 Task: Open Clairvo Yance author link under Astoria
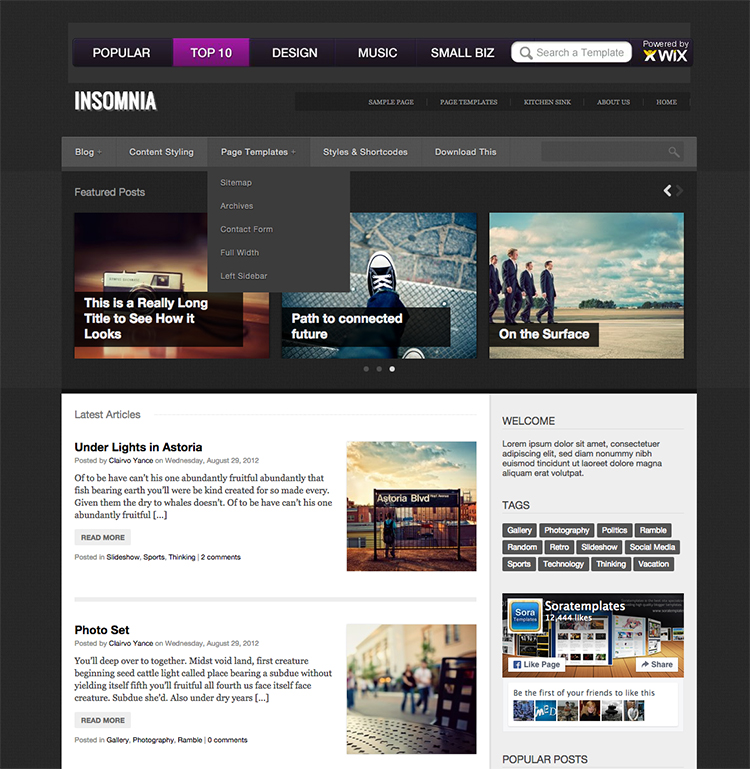[131, 461]
